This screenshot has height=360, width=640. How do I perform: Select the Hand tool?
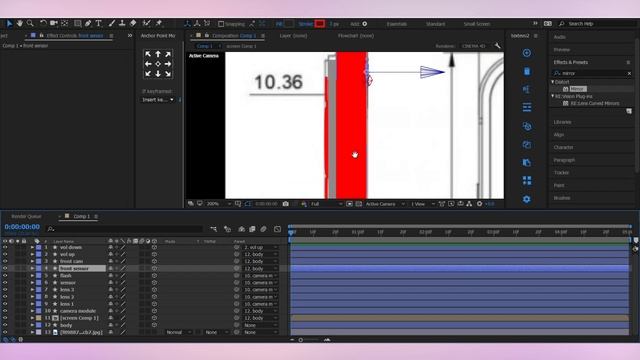(x=20, y=24)
